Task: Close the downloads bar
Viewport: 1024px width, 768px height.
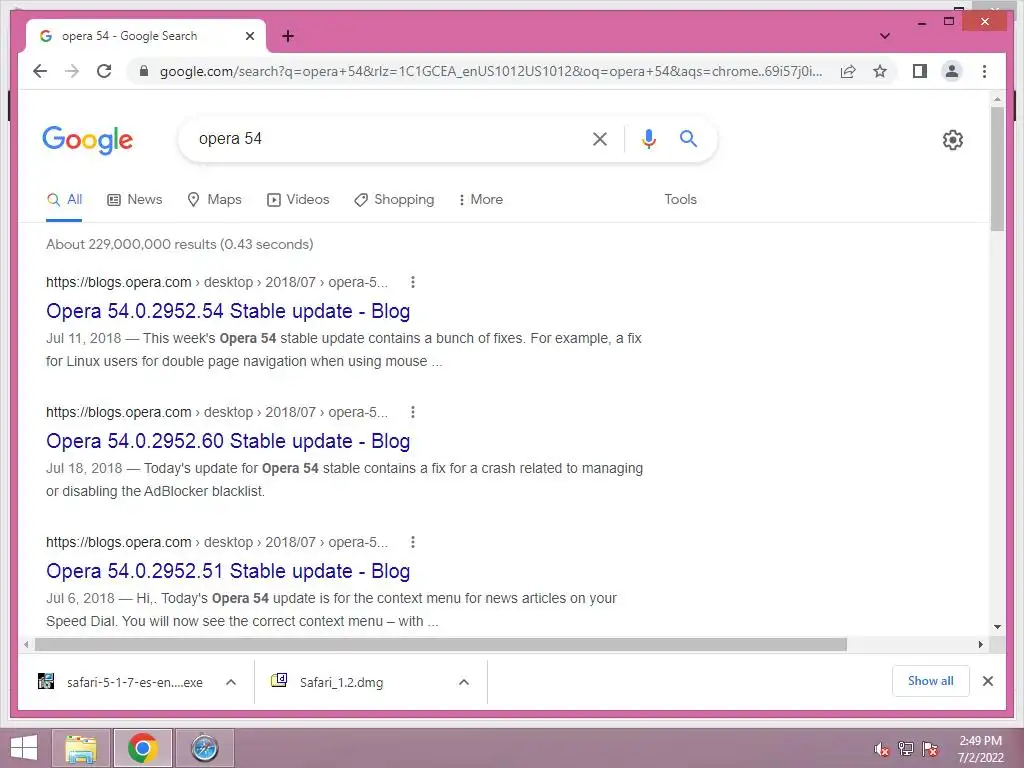Action: (x=987, y=681)
